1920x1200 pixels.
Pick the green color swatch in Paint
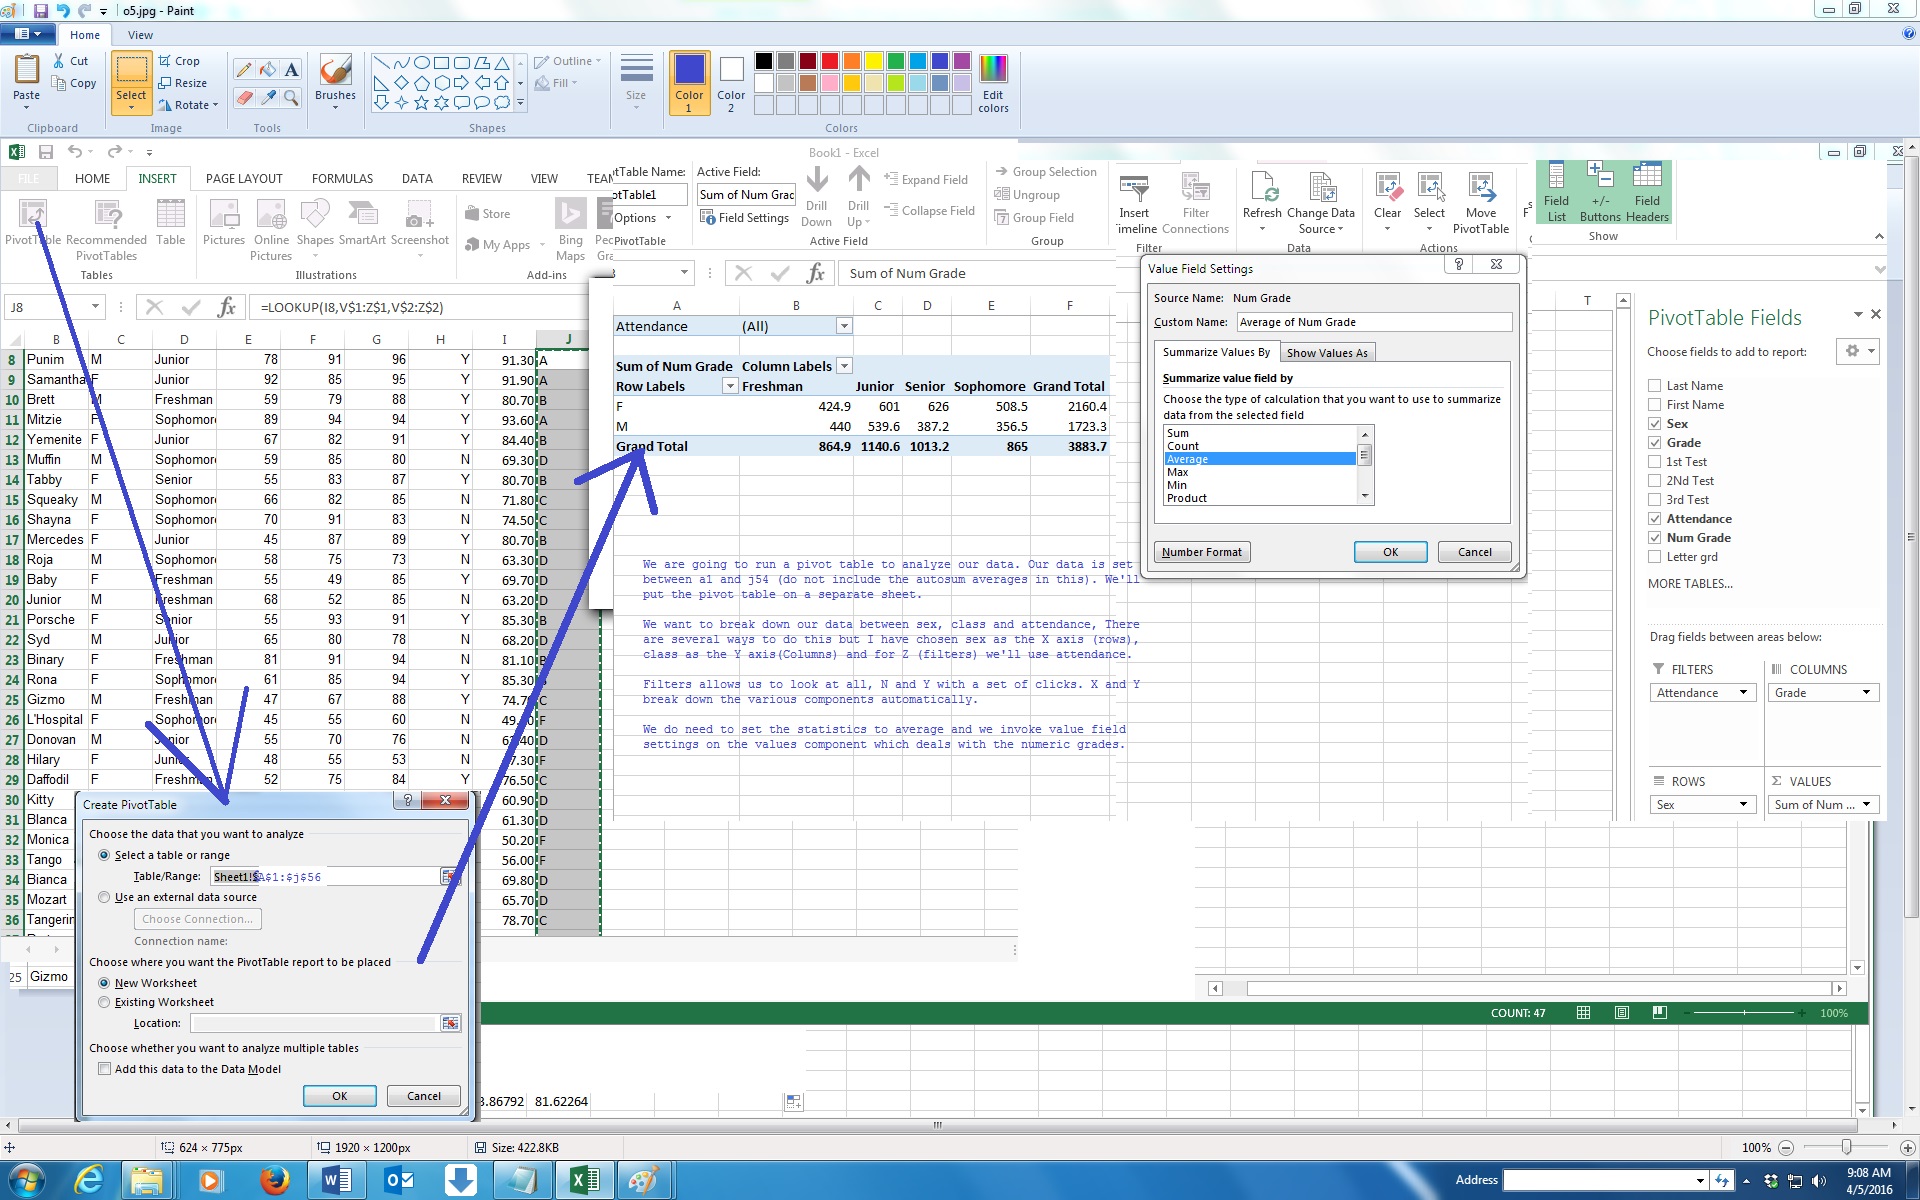[895, 62]
